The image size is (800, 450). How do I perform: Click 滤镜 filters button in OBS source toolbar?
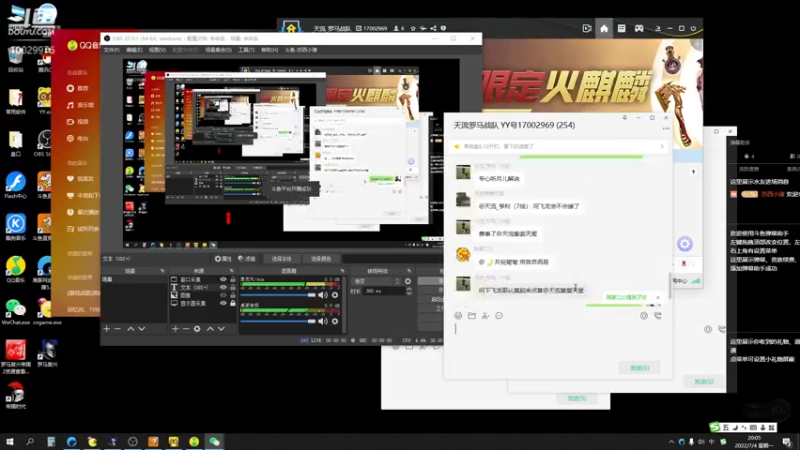click(x=246, y=259)
